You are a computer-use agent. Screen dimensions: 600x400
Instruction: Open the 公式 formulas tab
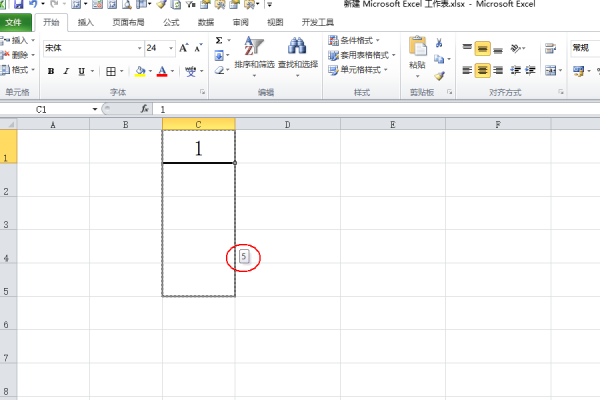point(171,21)
